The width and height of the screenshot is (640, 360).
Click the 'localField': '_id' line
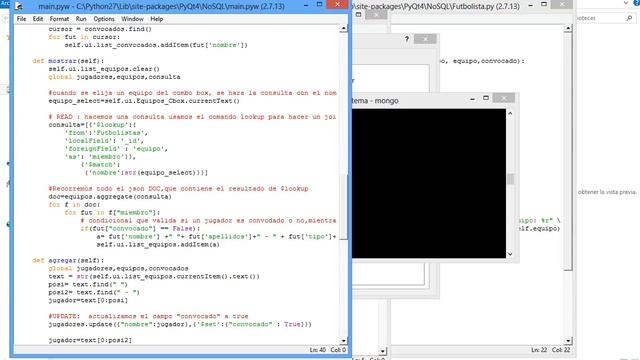point(104,141)
